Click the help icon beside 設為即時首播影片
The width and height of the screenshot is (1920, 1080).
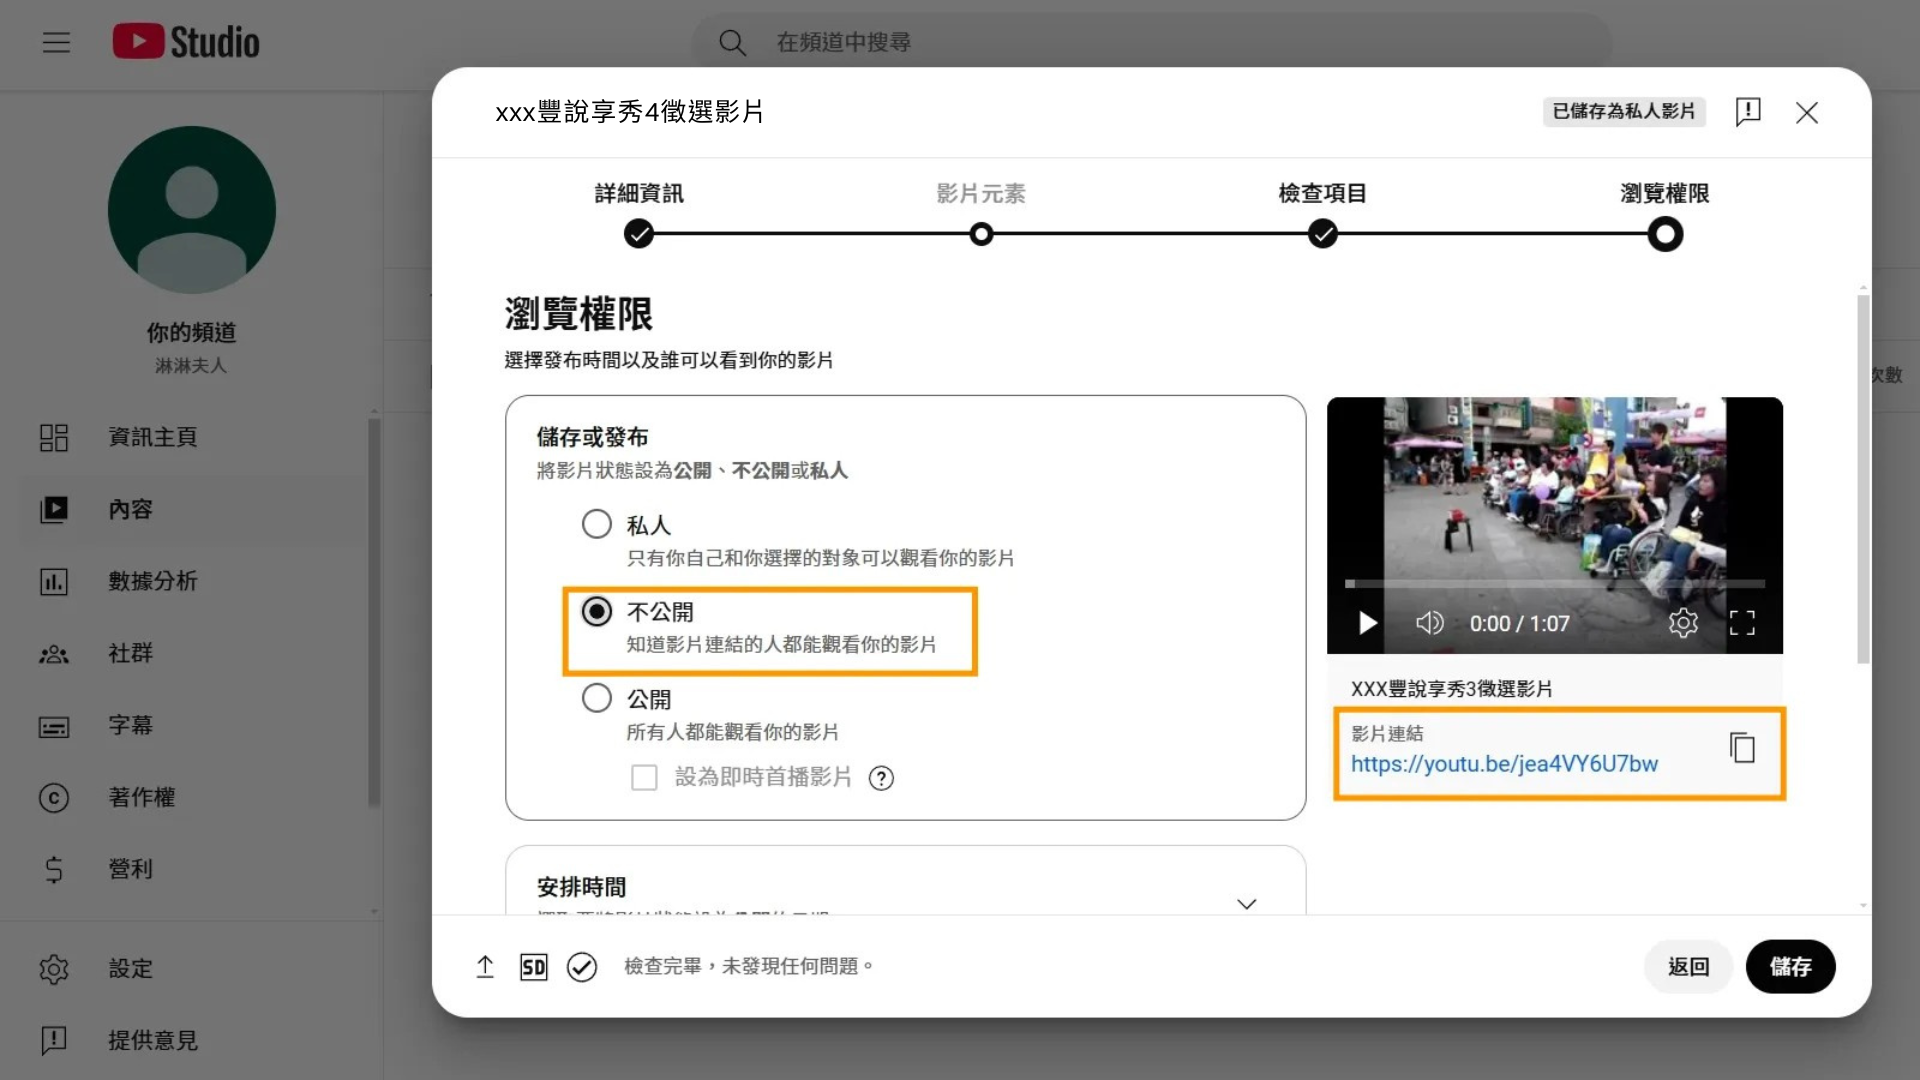(x=881, y=778)
